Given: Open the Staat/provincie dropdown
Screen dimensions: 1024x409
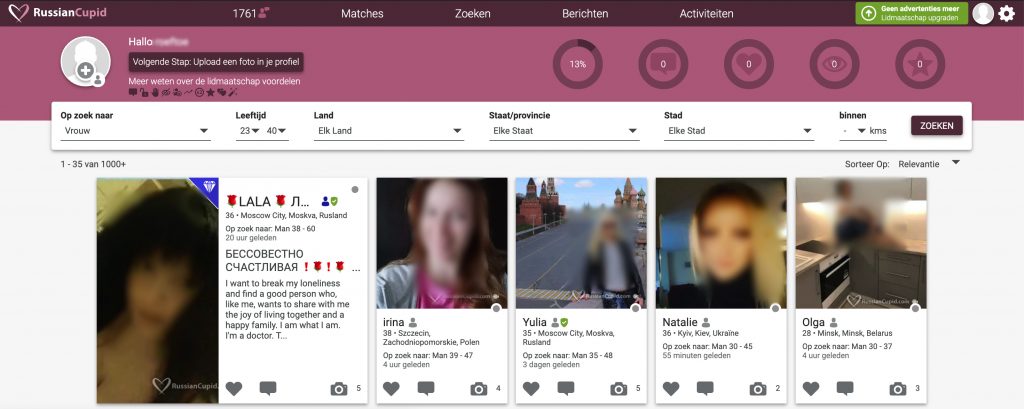Looking at the screenshot, I should pyautogui.click(x=563, y=130).
